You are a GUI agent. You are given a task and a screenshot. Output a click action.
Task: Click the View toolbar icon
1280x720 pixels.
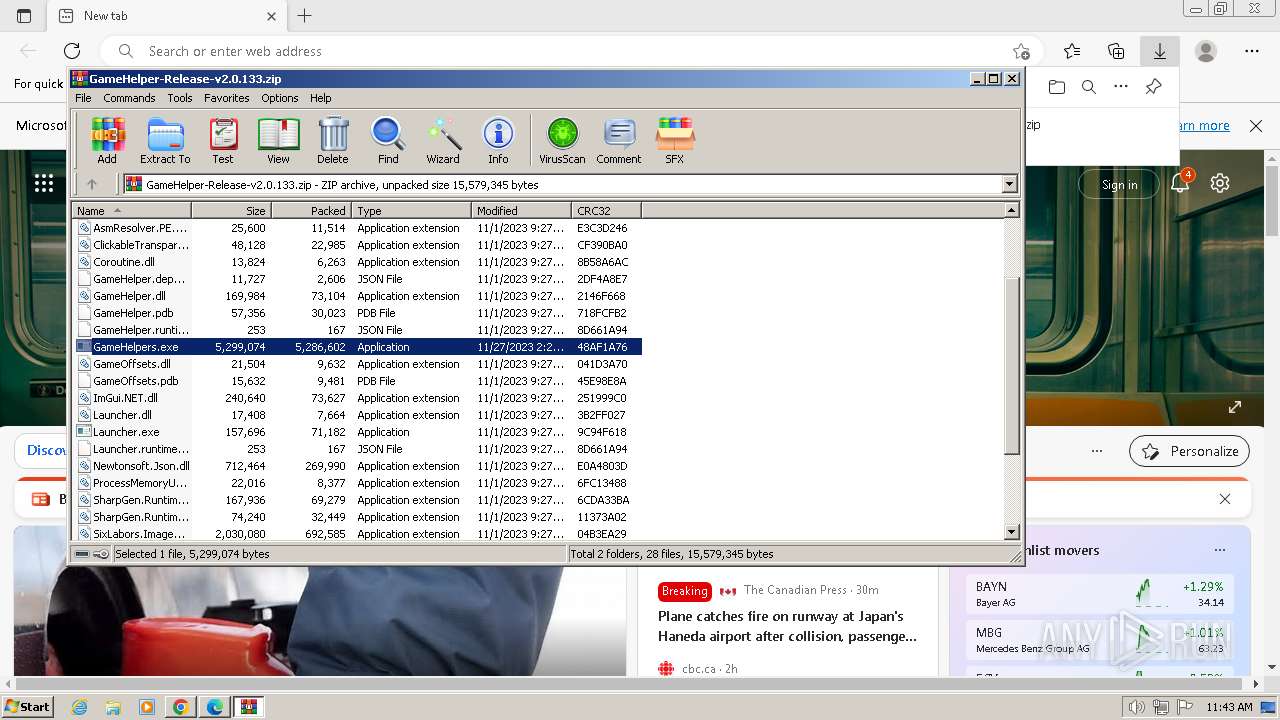point(278,141)
